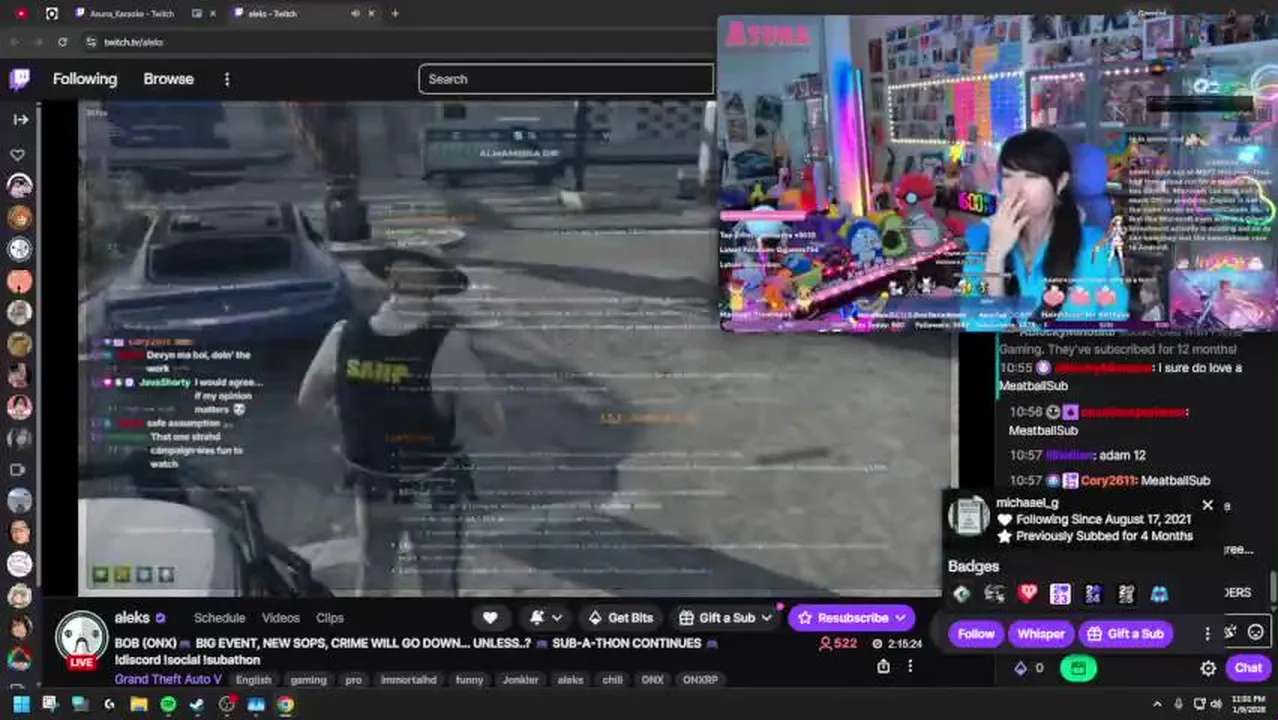
Task: Open user card three-dot options menu
Action: tap(1207, 634)
